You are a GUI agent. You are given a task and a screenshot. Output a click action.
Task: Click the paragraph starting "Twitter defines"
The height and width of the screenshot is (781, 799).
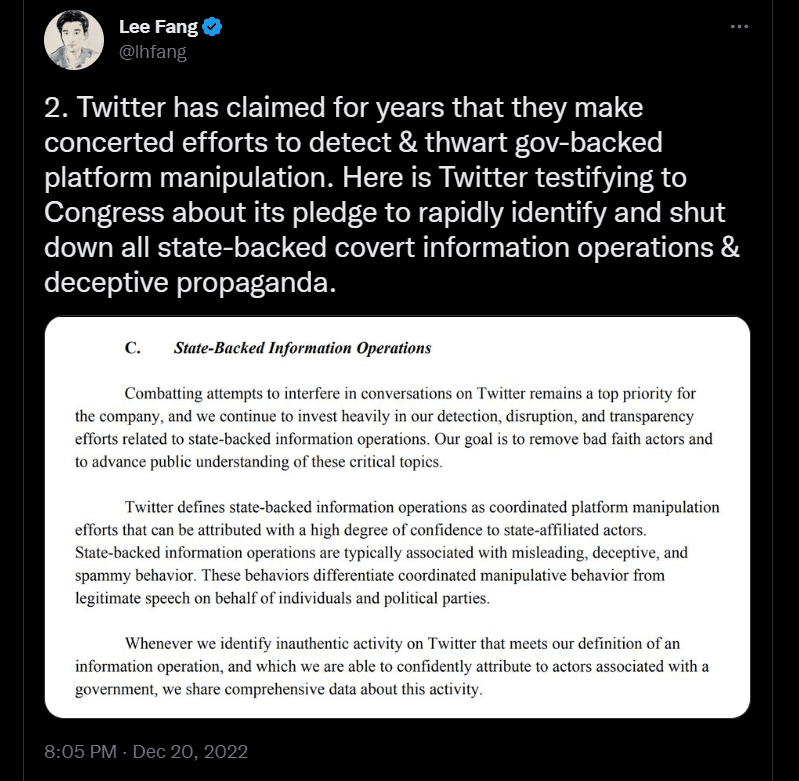tap(397, 553)
